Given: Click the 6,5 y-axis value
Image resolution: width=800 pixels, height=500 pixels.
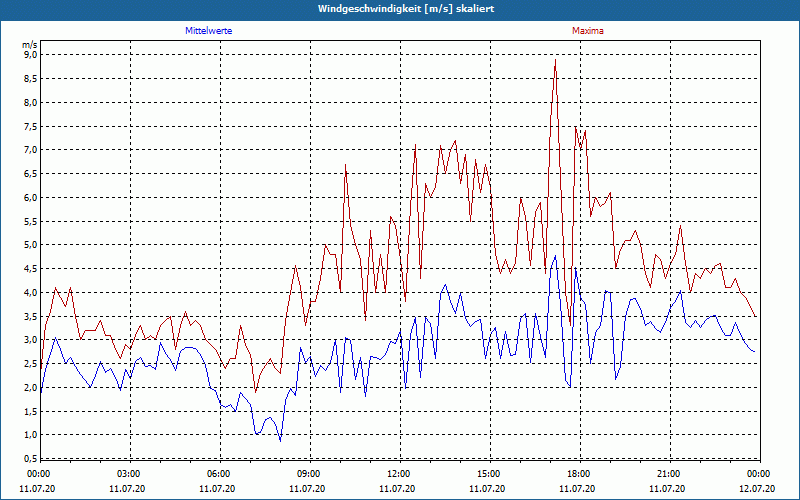Looking at the screenshot, I should (31, 173).
